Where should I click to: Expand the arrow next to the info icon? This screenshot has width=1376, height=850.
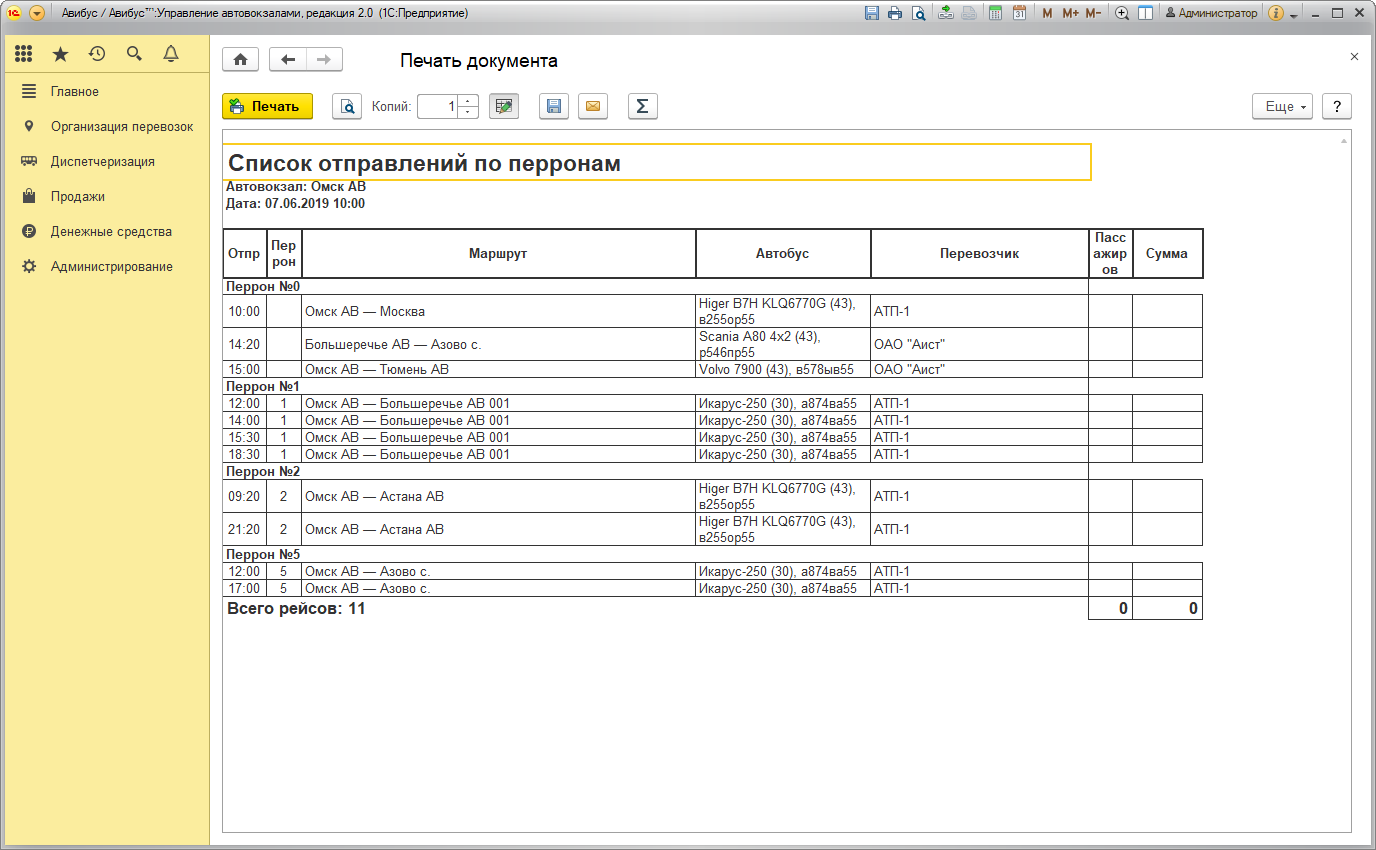click(1294, 15)
